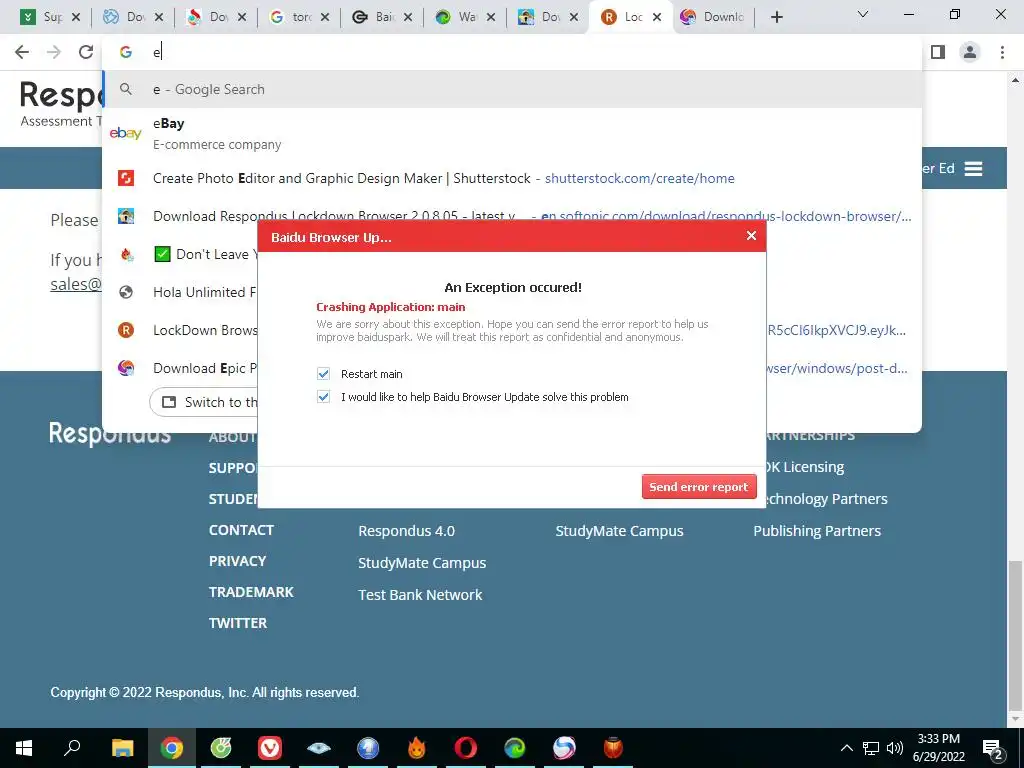Expand the tab search chevron
Viewport: 1024px width, 768px height.
point(863,14)
